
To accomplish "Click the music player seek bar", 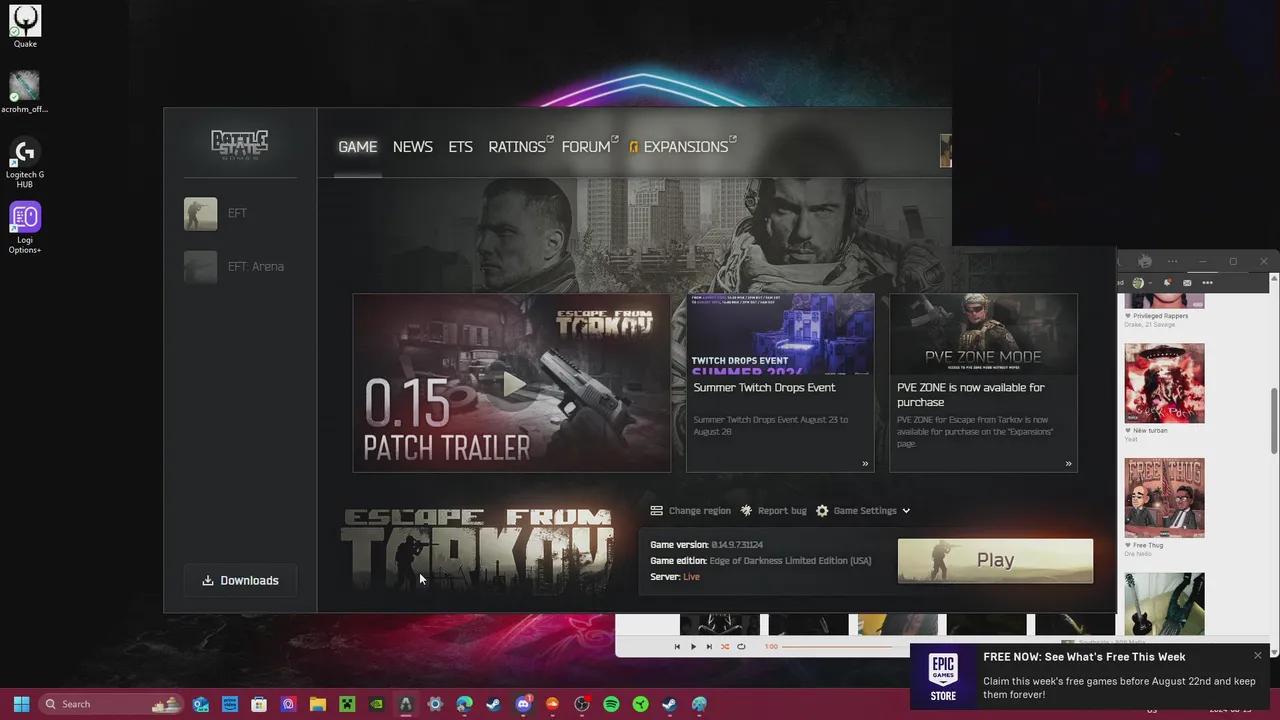I will (x=846, y=647).
